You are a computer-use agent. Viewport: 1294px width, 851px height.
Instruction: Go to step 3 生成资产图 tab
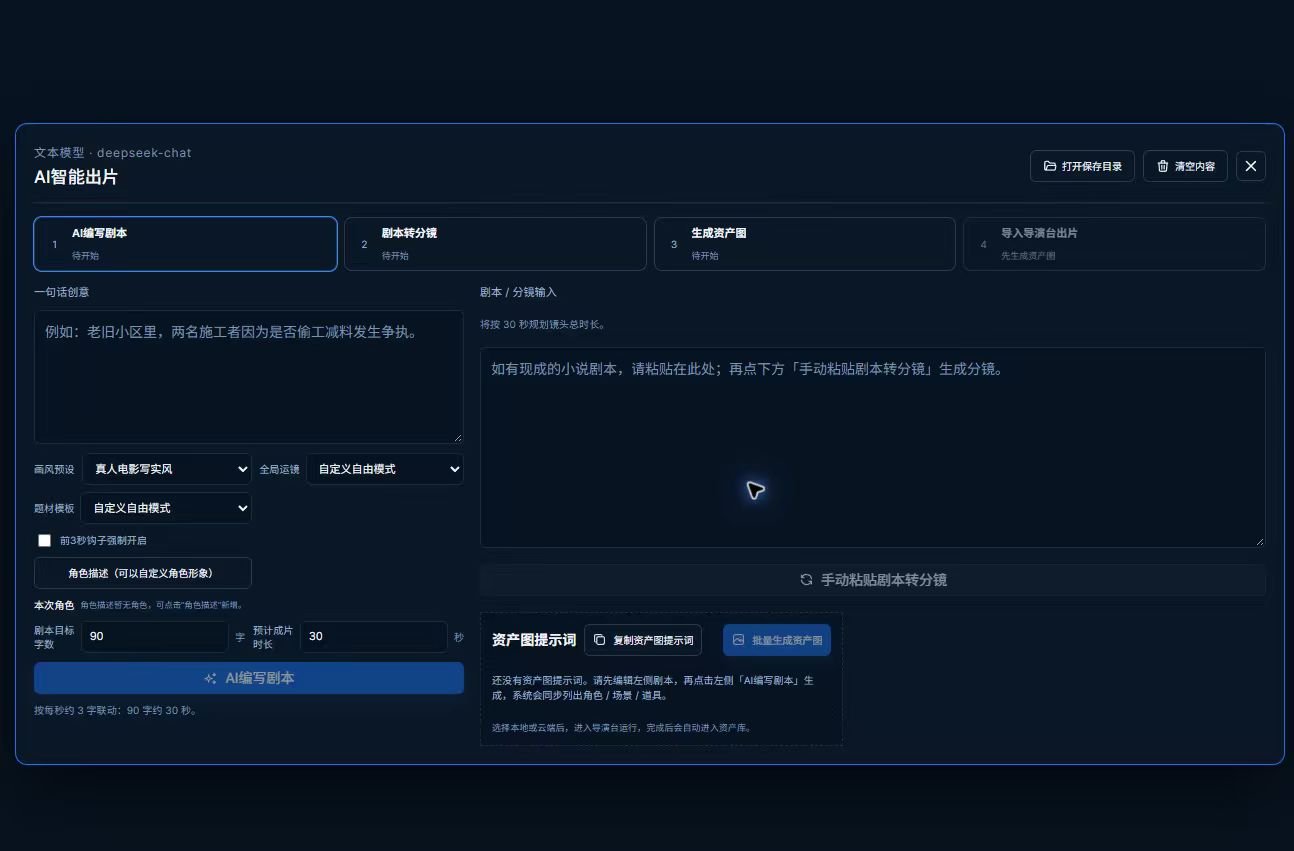(x=805, y=244)
